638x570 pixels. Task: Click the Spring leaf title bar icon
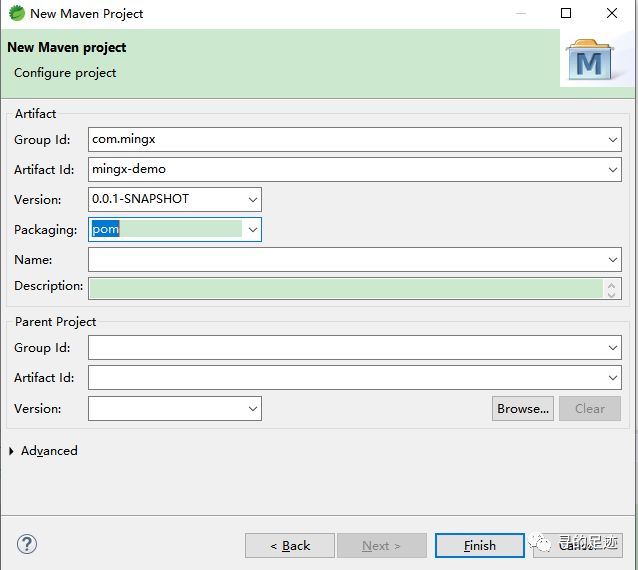(17, 13)
